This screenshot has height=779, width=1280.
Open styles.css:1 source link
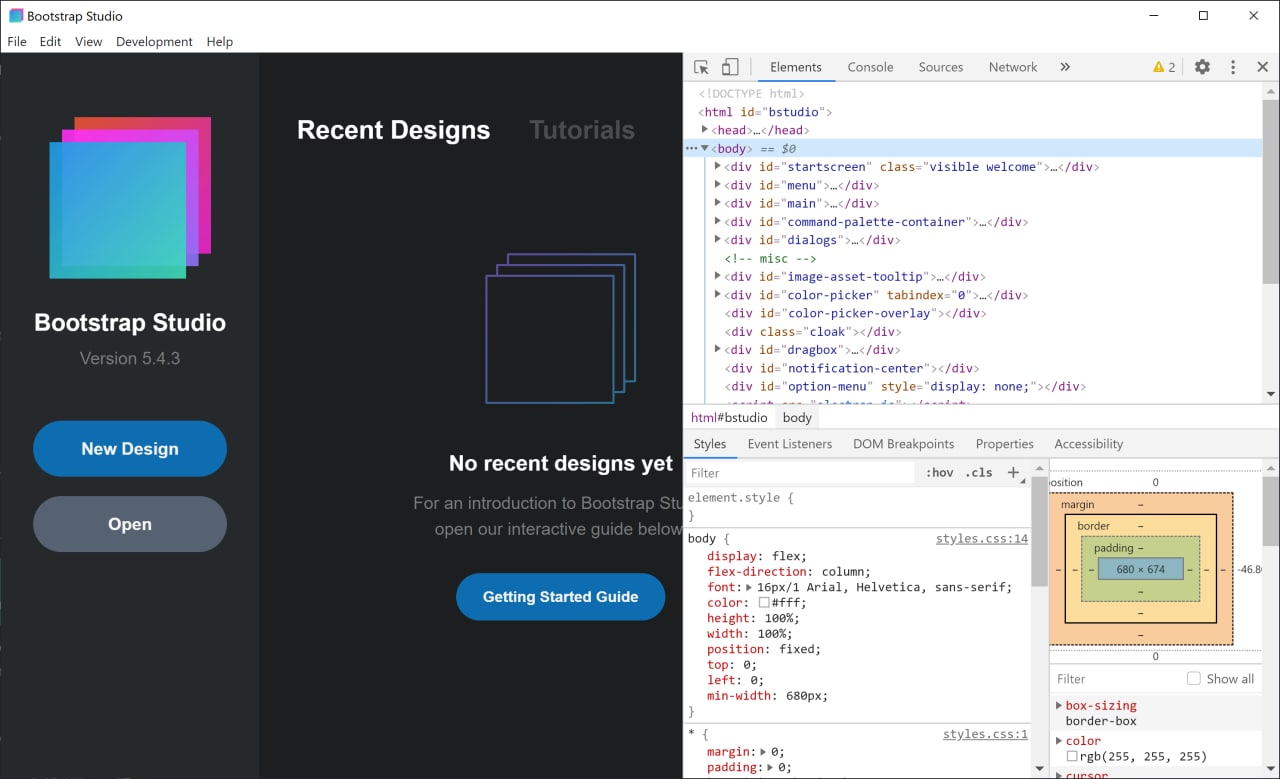[x=985, y=735]
